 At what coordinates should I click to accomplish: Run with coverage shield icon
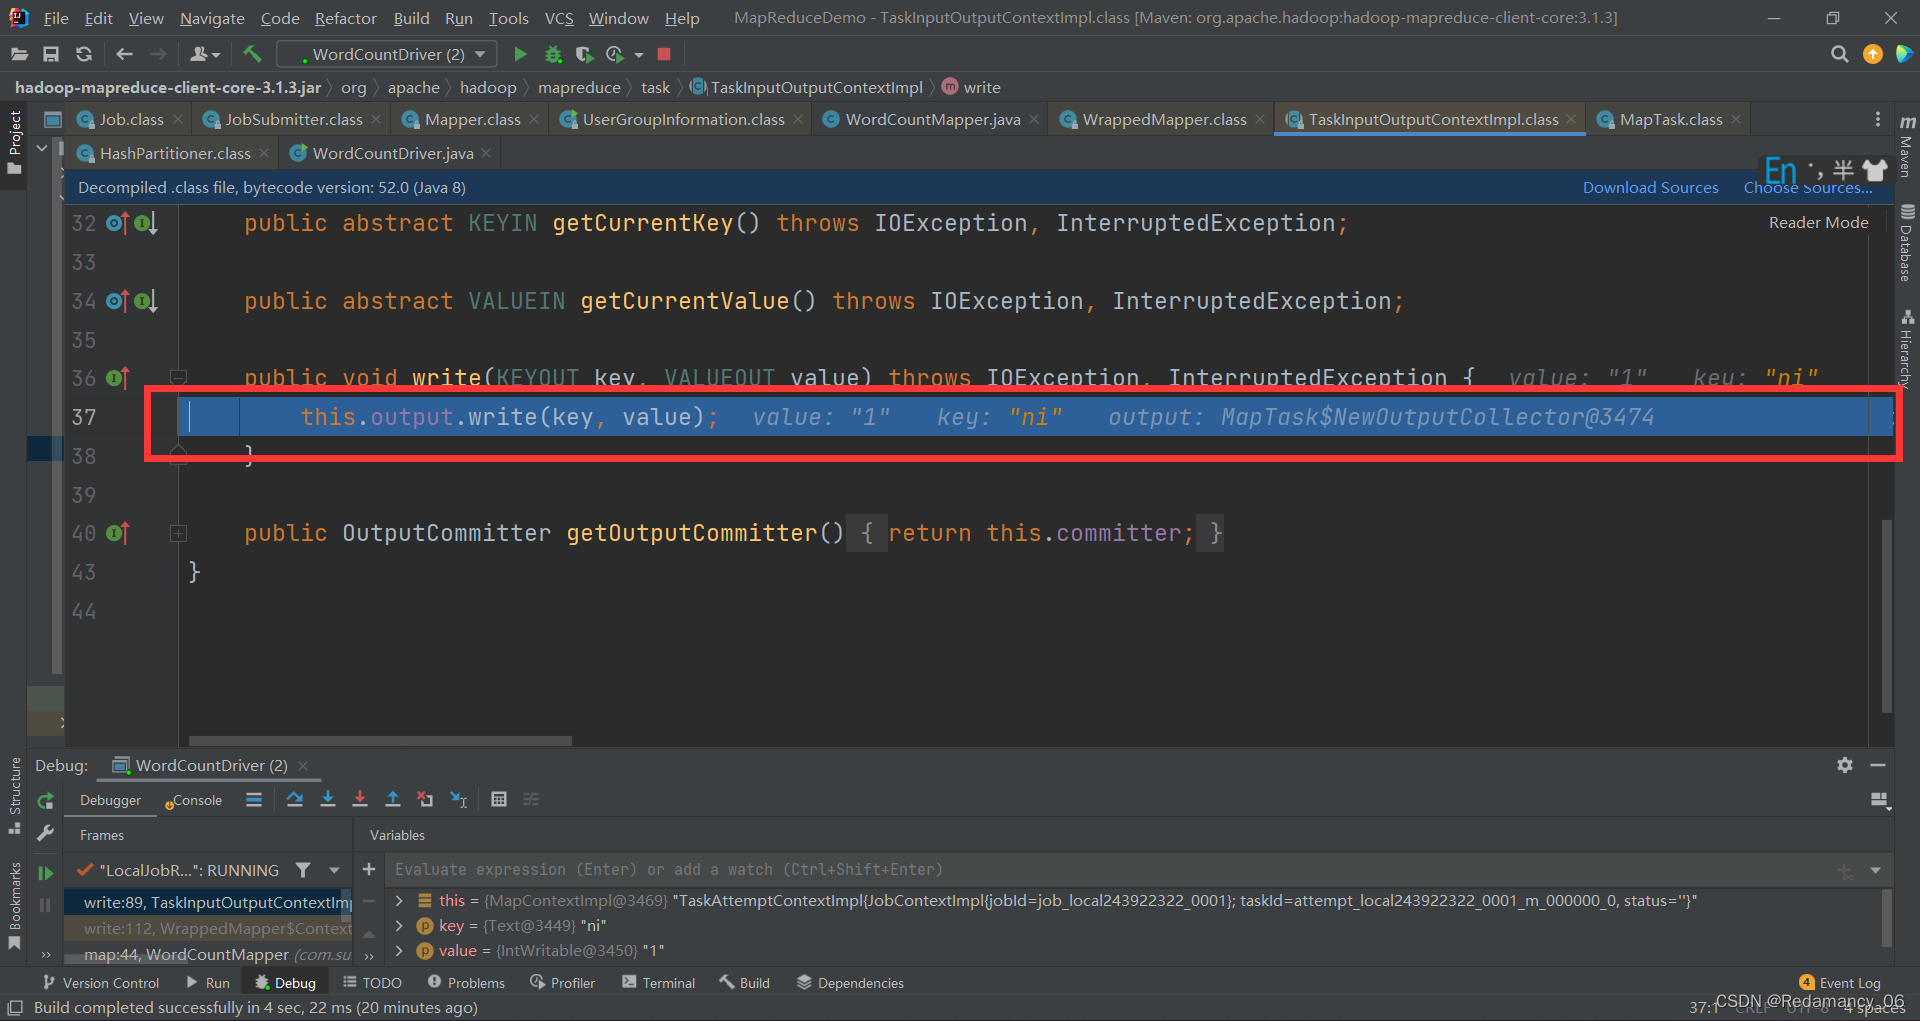tap(585, 54)
